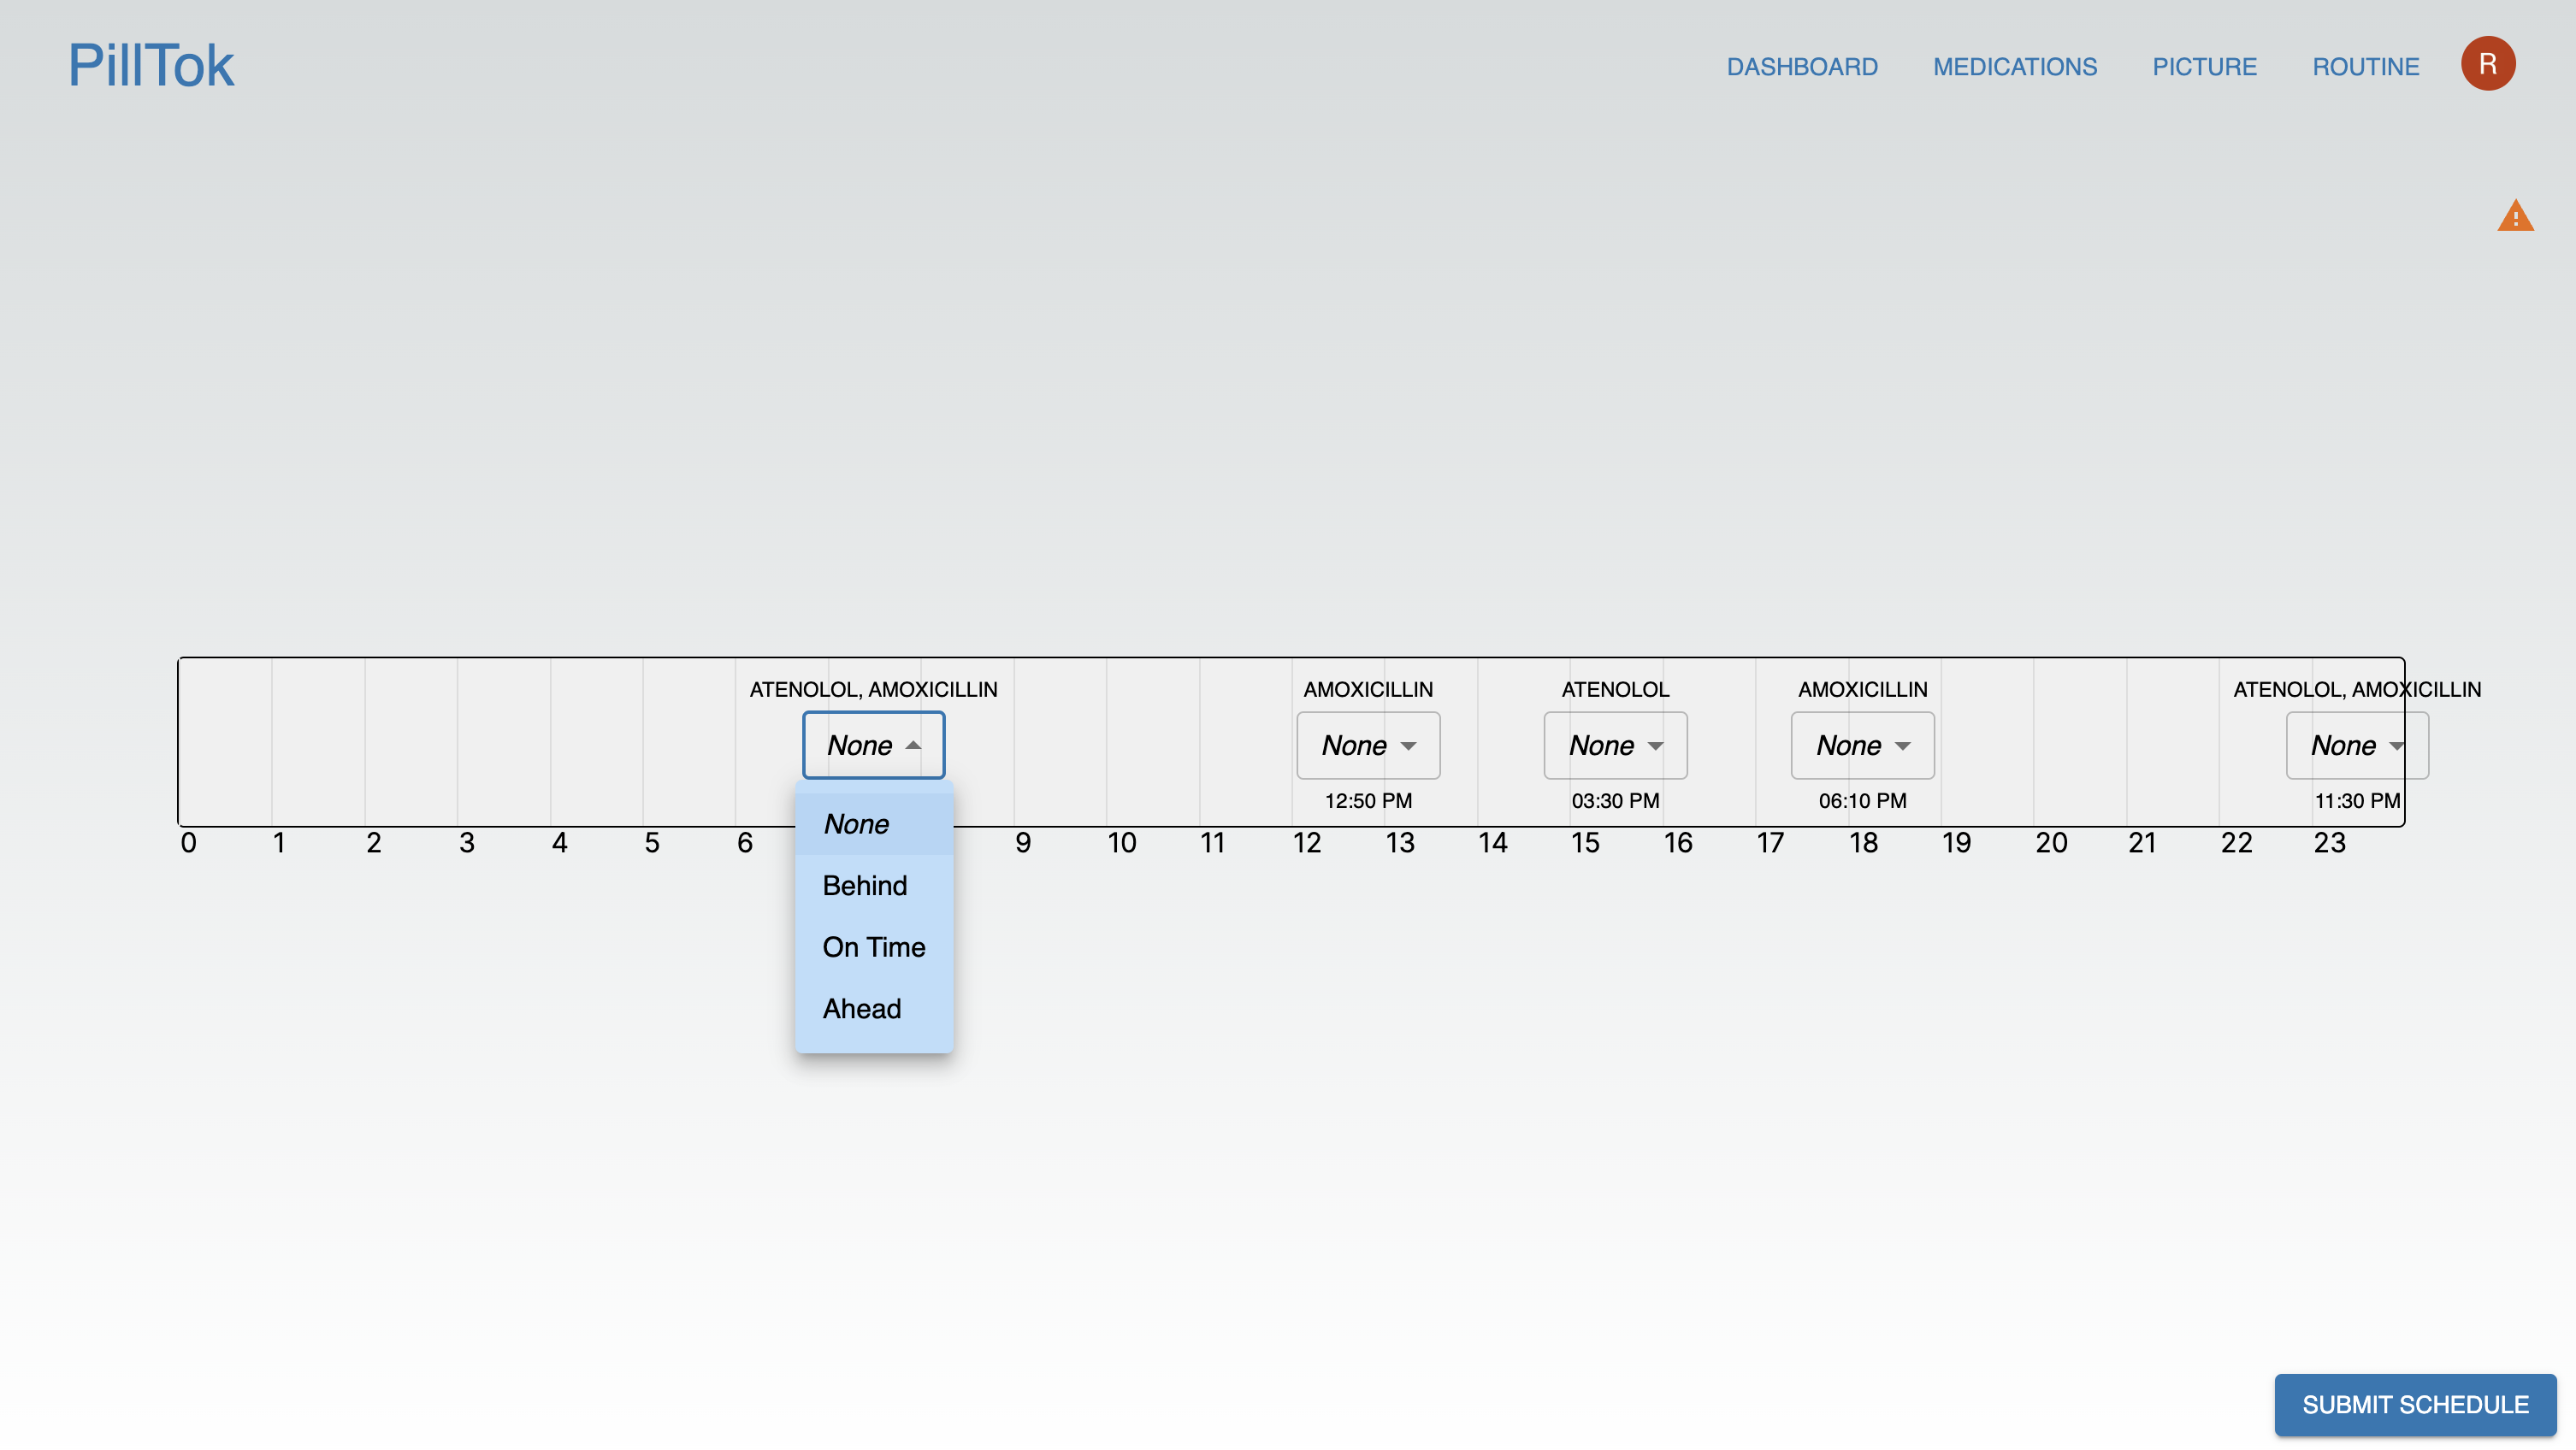
Task: Open the Routine nav link
Action: [x=2364, y=67]
